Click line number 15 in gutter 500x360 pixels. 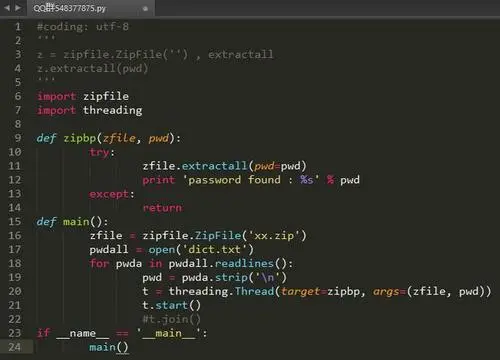point(14,221)
